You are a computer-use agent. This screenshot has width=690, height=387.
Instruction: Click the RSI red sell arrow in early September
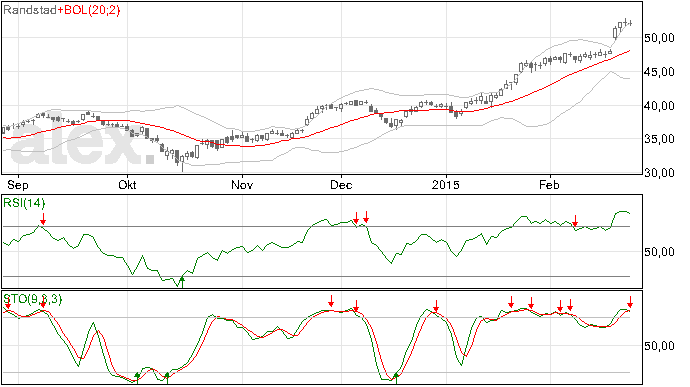click(x=43, y=218)
